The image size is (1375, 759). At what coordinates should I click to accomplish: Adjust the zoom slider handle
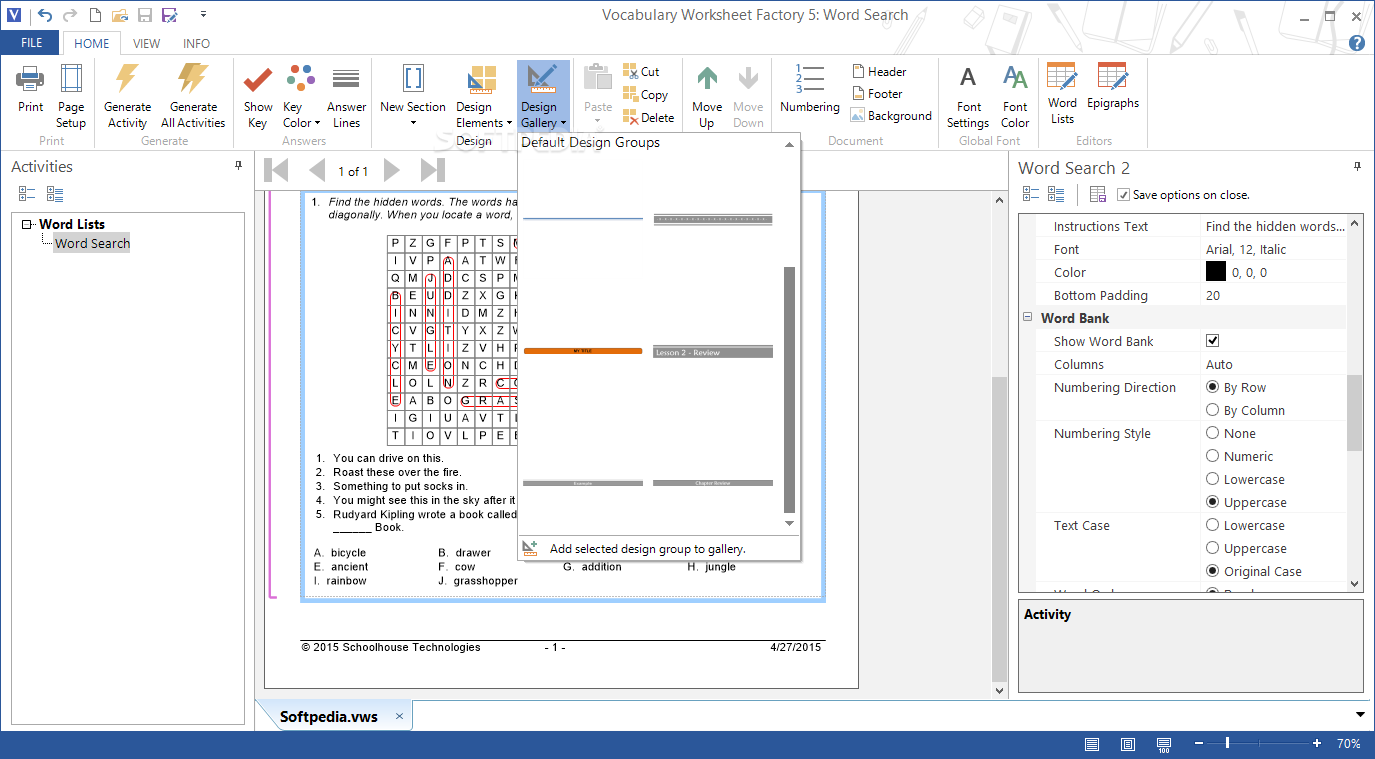[x=1227, y=744]
